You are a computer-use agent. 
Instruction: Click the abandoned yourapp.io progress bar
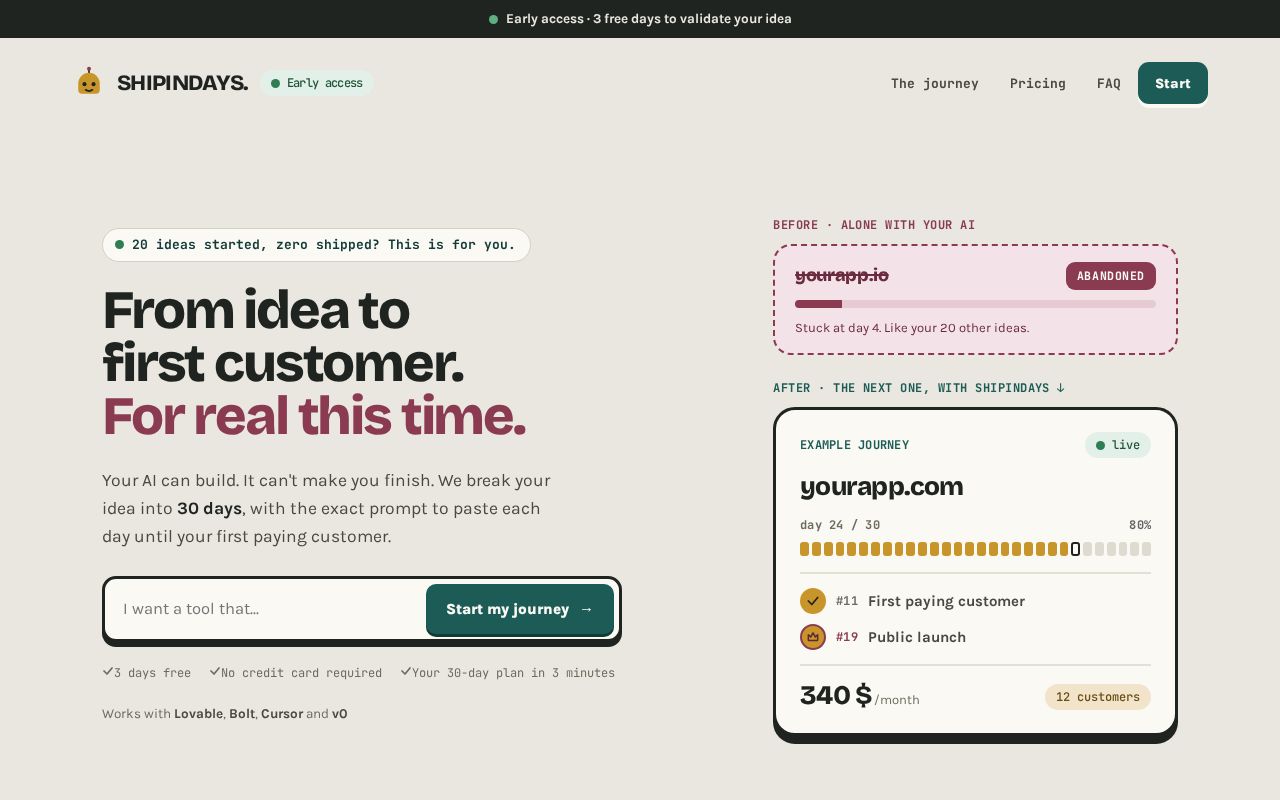(x=975, y=304)
